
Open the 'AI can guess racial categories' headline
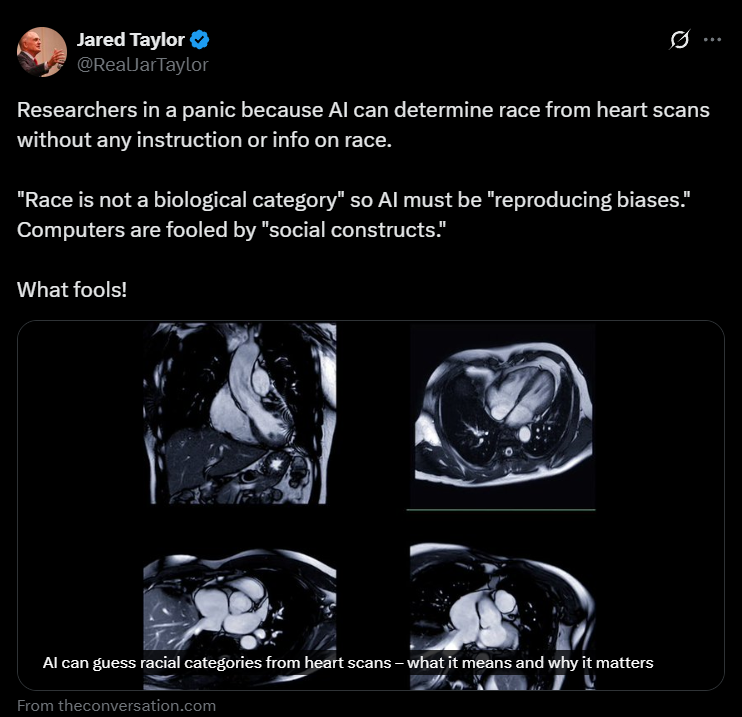point(220,663)
